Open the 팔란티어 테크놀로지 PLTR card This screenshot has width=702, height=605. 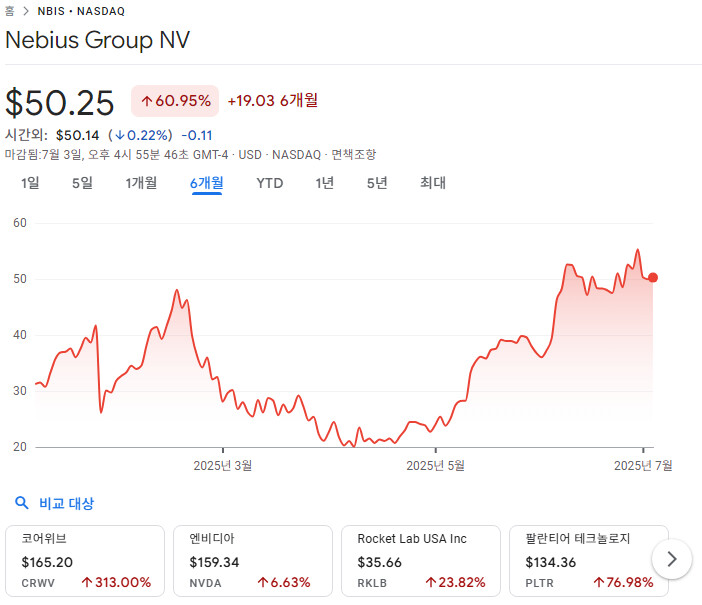pos(588,560)
